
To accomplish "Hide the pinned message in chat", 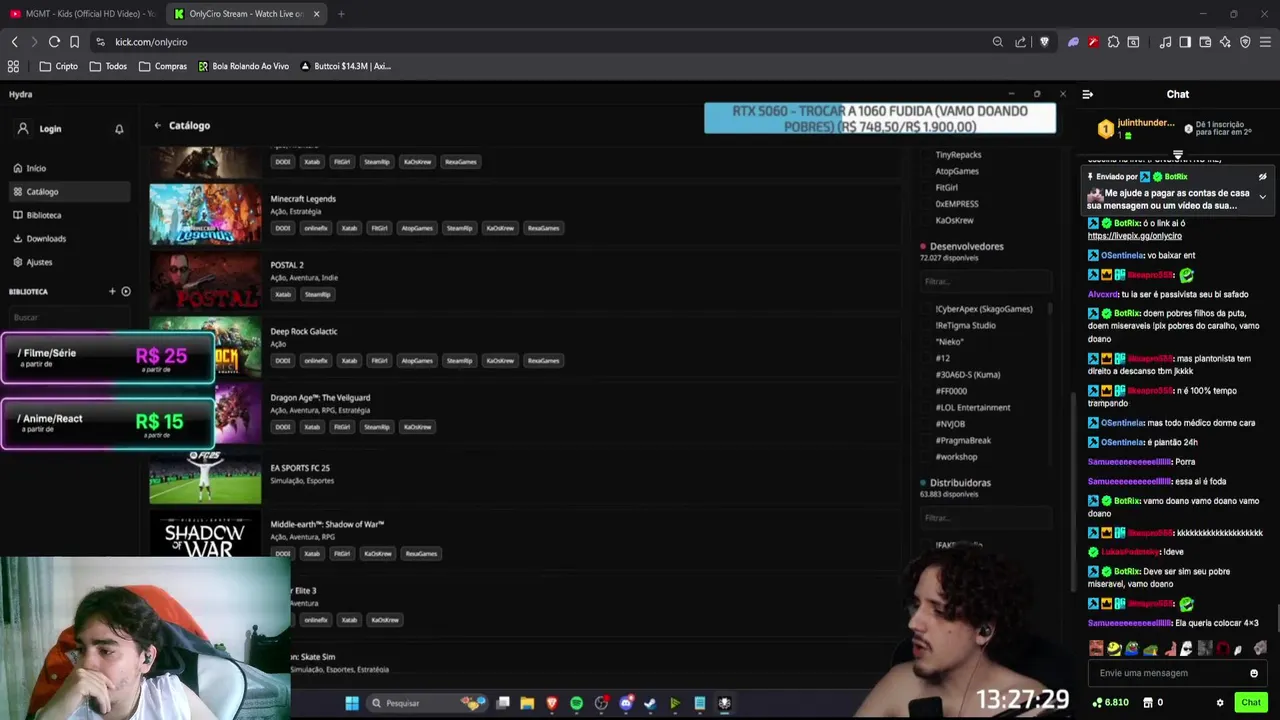I will 1262,177.
